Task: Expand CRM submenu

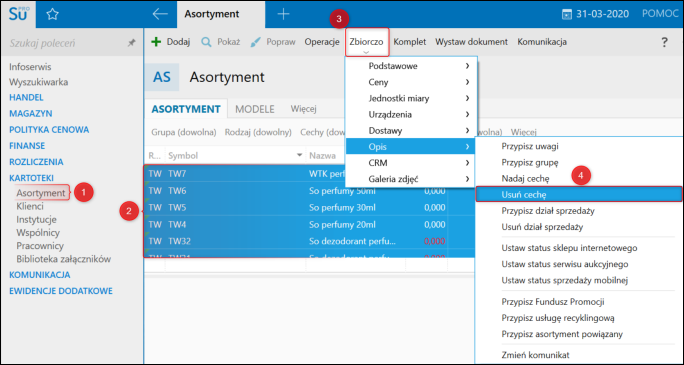Action: point(411,163)
